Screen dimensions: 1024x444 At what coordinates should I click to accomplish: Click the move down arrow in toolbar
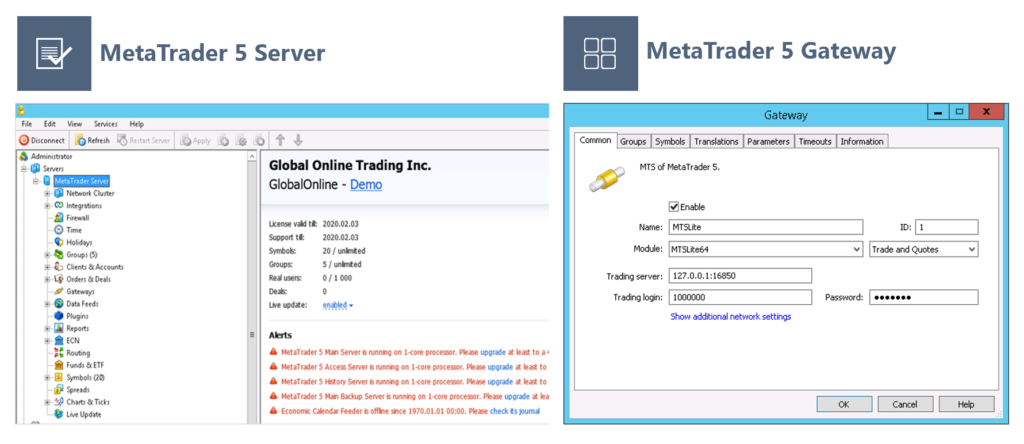[298, 140]
